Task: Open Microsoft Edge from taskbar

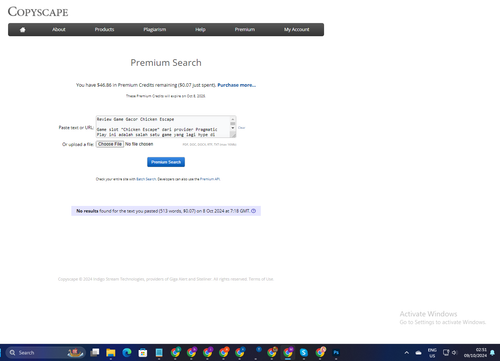Action: coord(127,352)
